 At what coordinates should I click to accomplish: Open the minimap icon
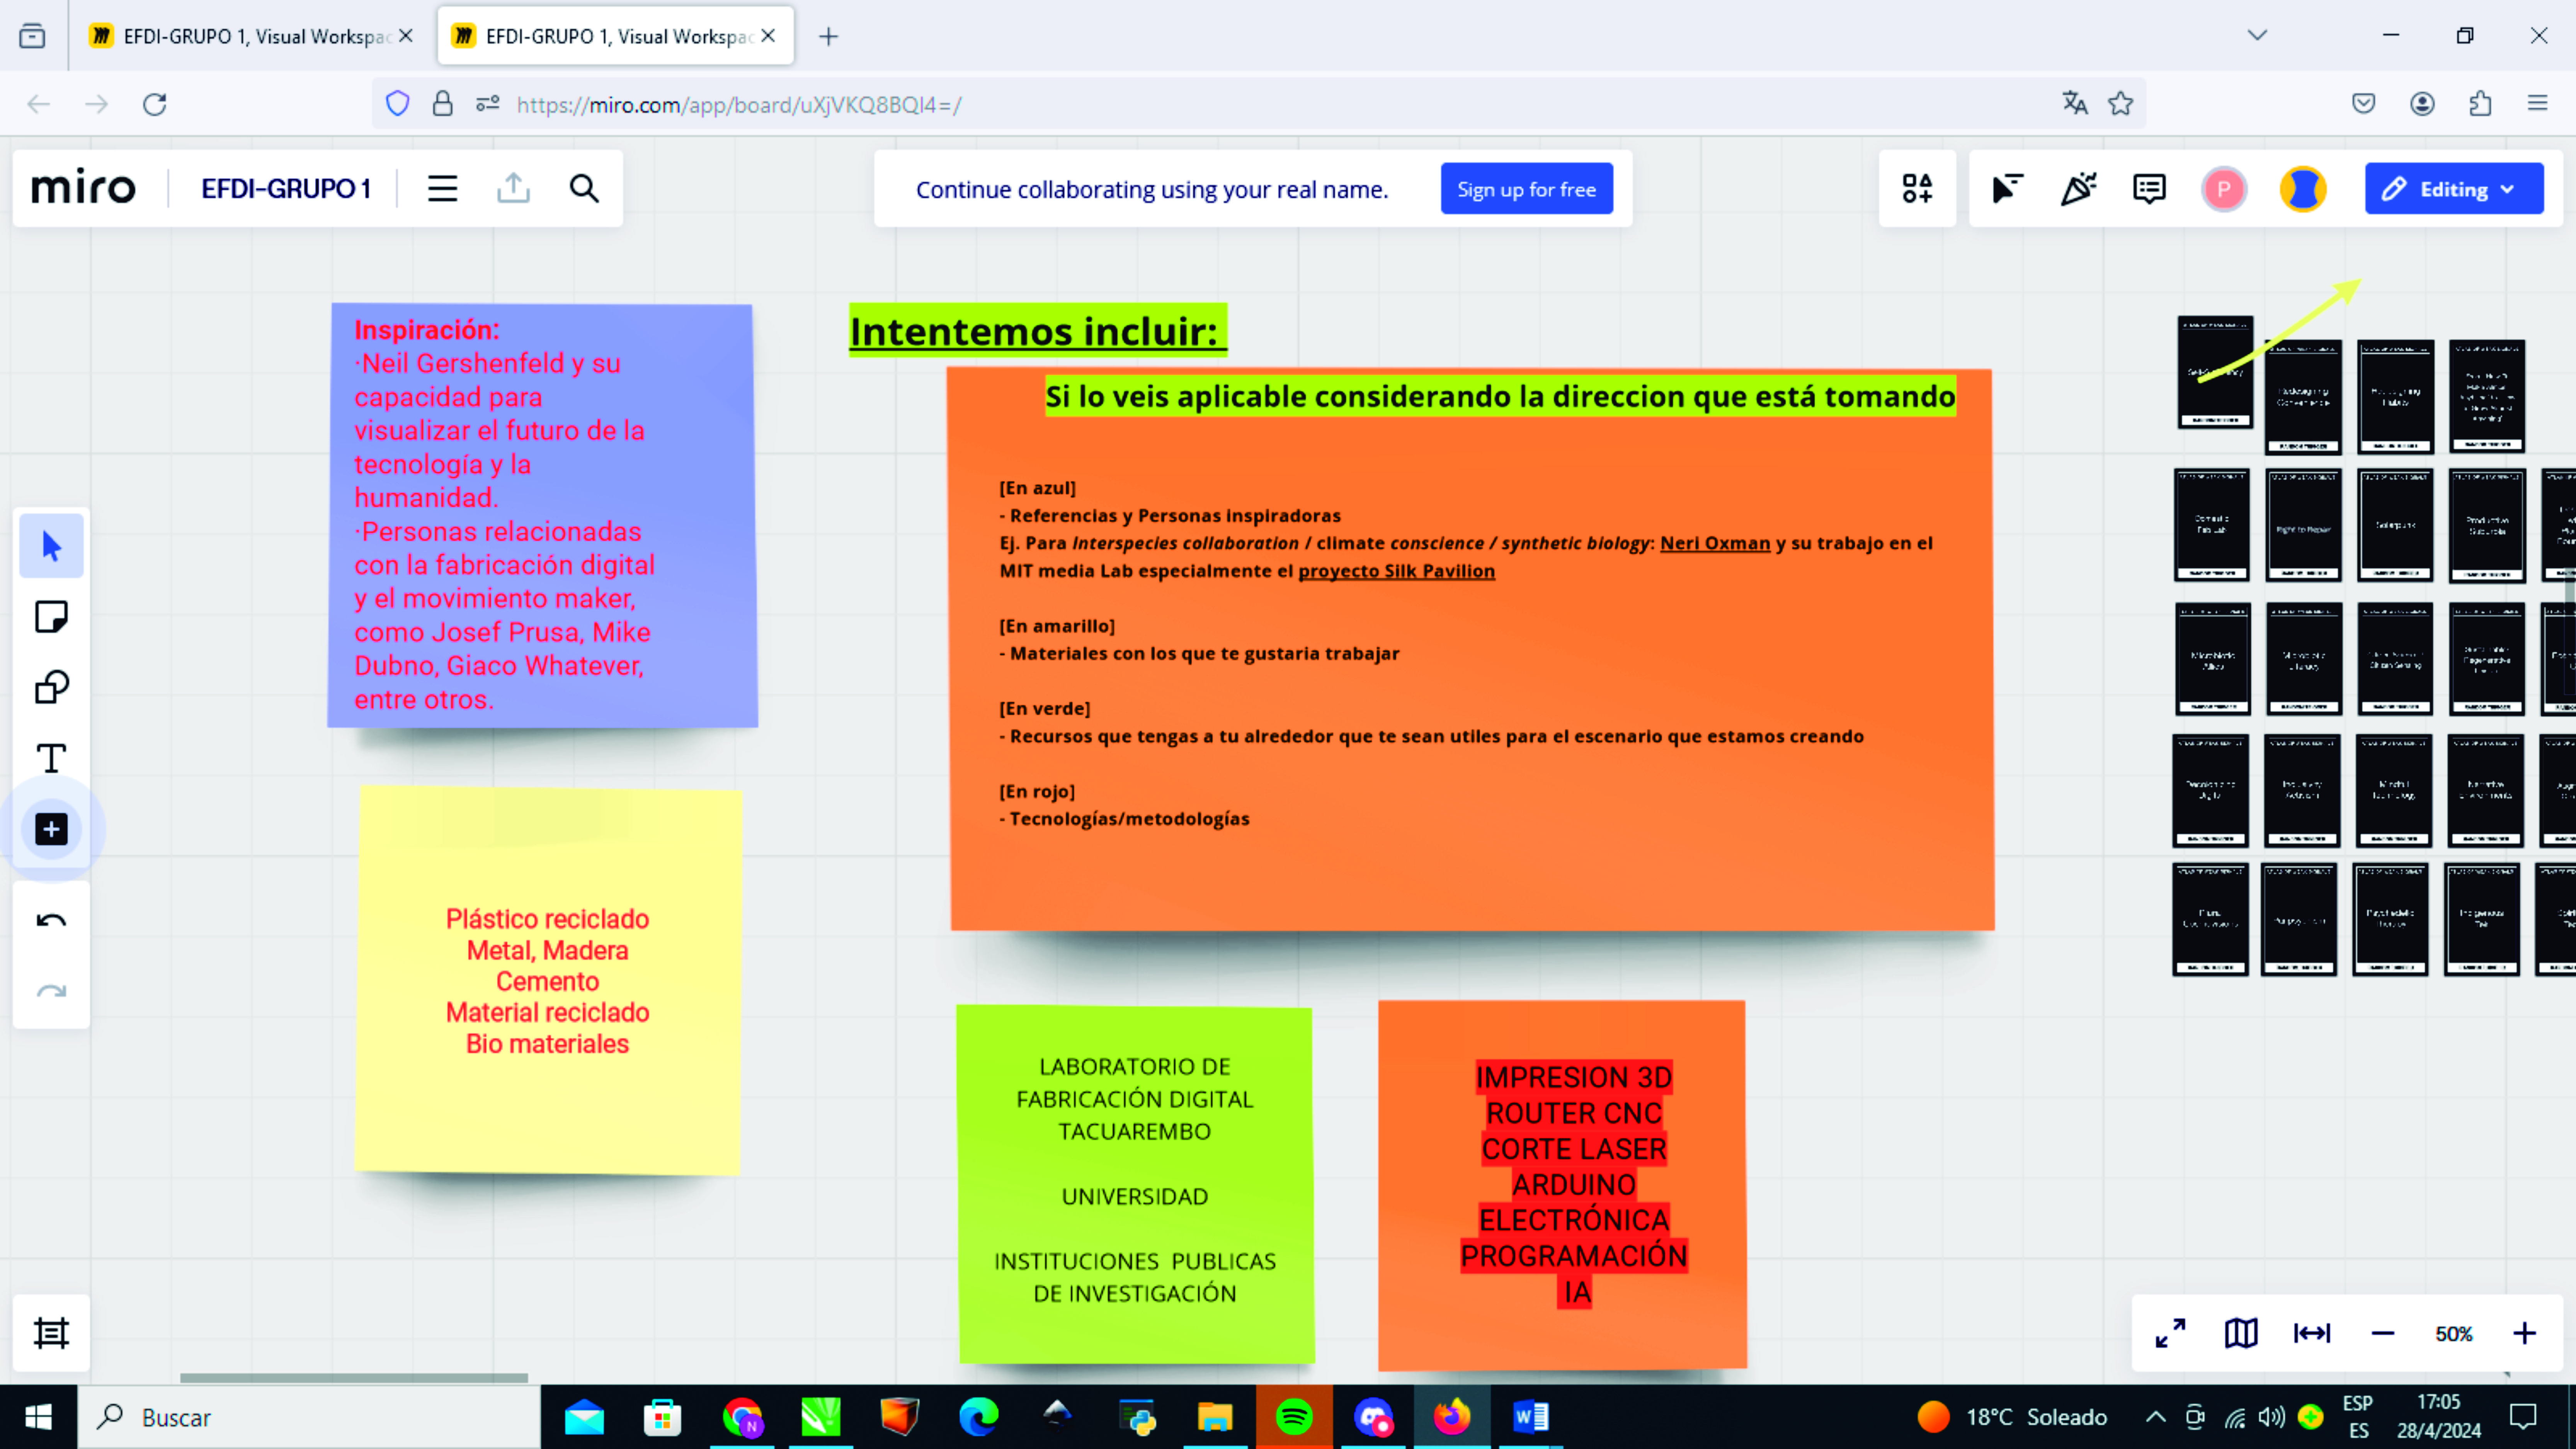coord(2241,1333)
